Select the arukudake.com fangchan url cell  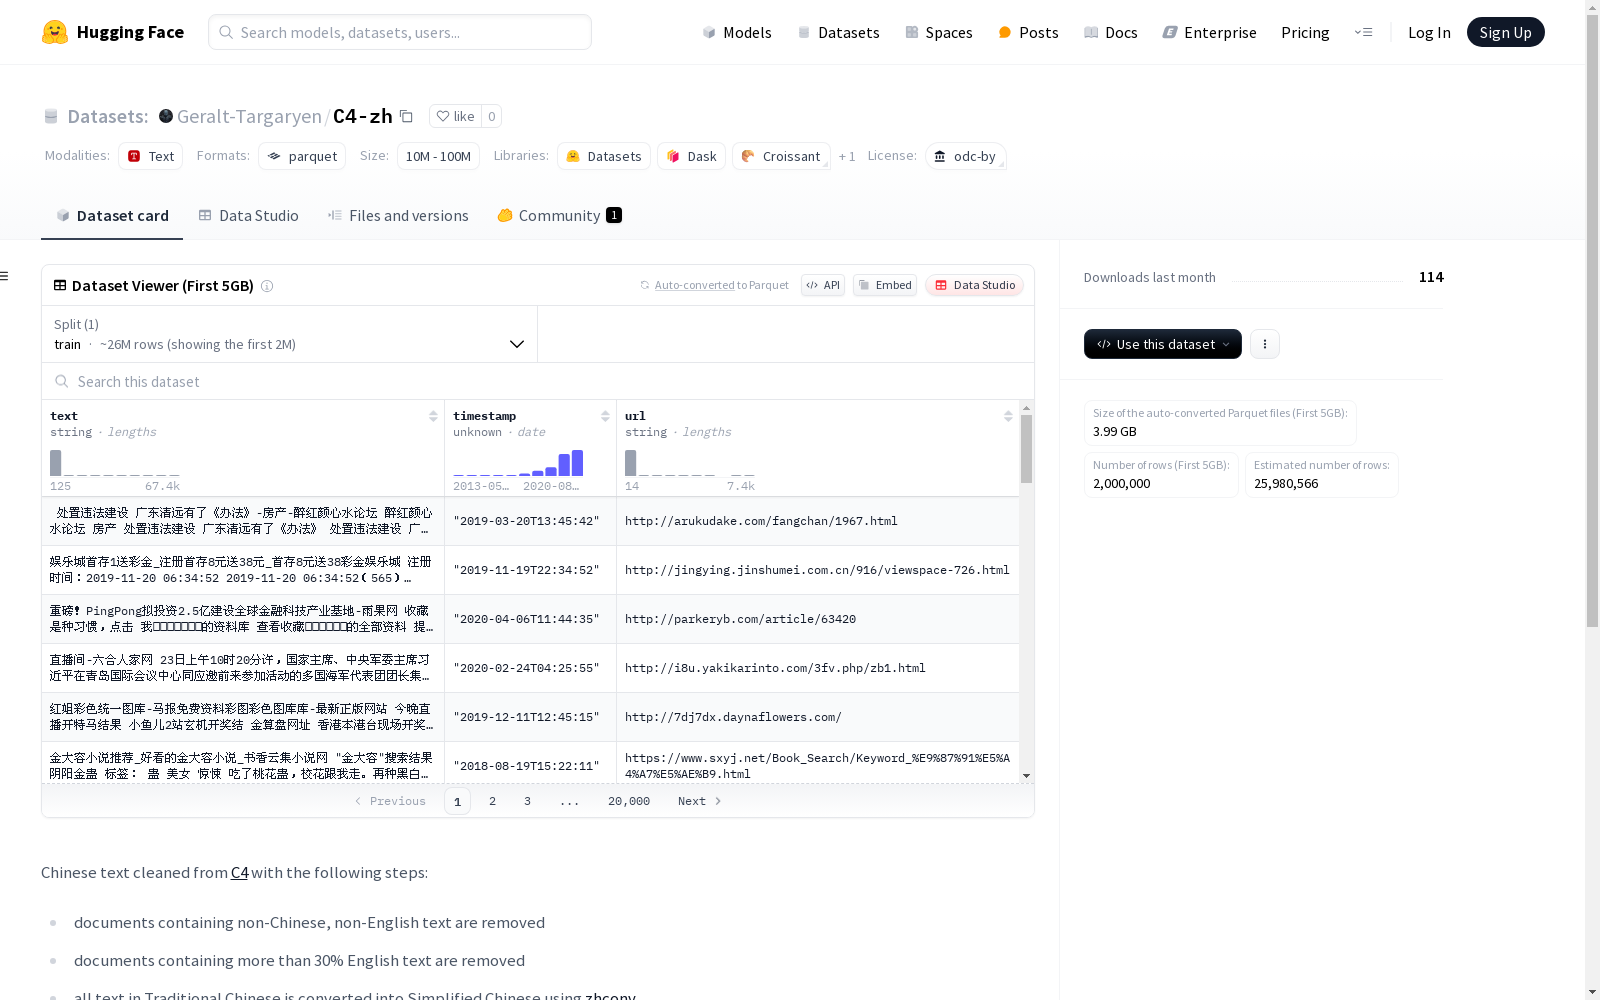pos(818,521)
